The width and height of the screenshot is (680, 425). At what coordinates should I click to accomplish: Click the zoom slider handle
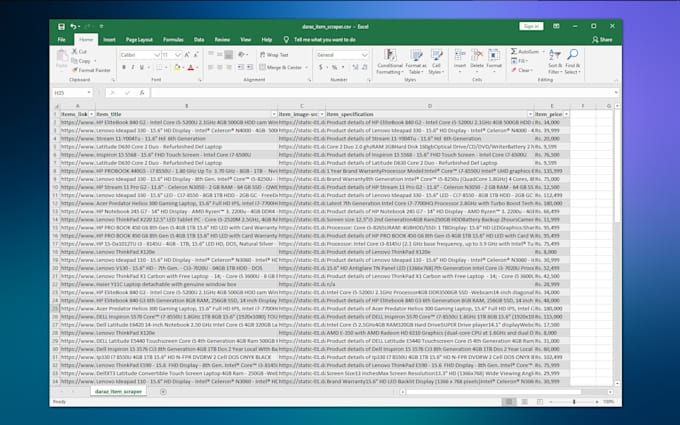[x=574, y=402]
